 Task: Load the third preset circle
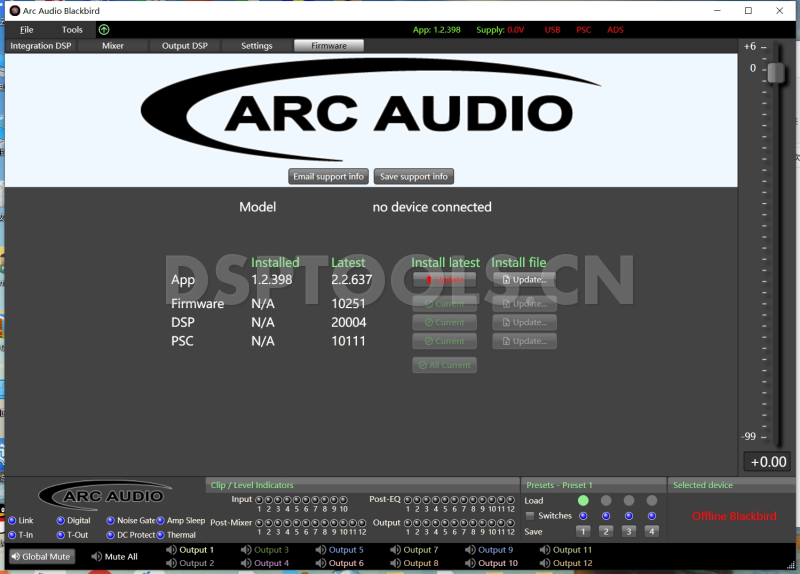point(629,501)
